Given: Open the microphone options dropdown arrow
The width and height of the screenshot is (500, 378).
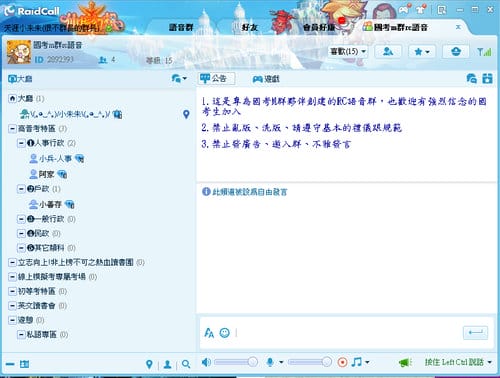Looking at the screenshot, I should coord(281,362).
